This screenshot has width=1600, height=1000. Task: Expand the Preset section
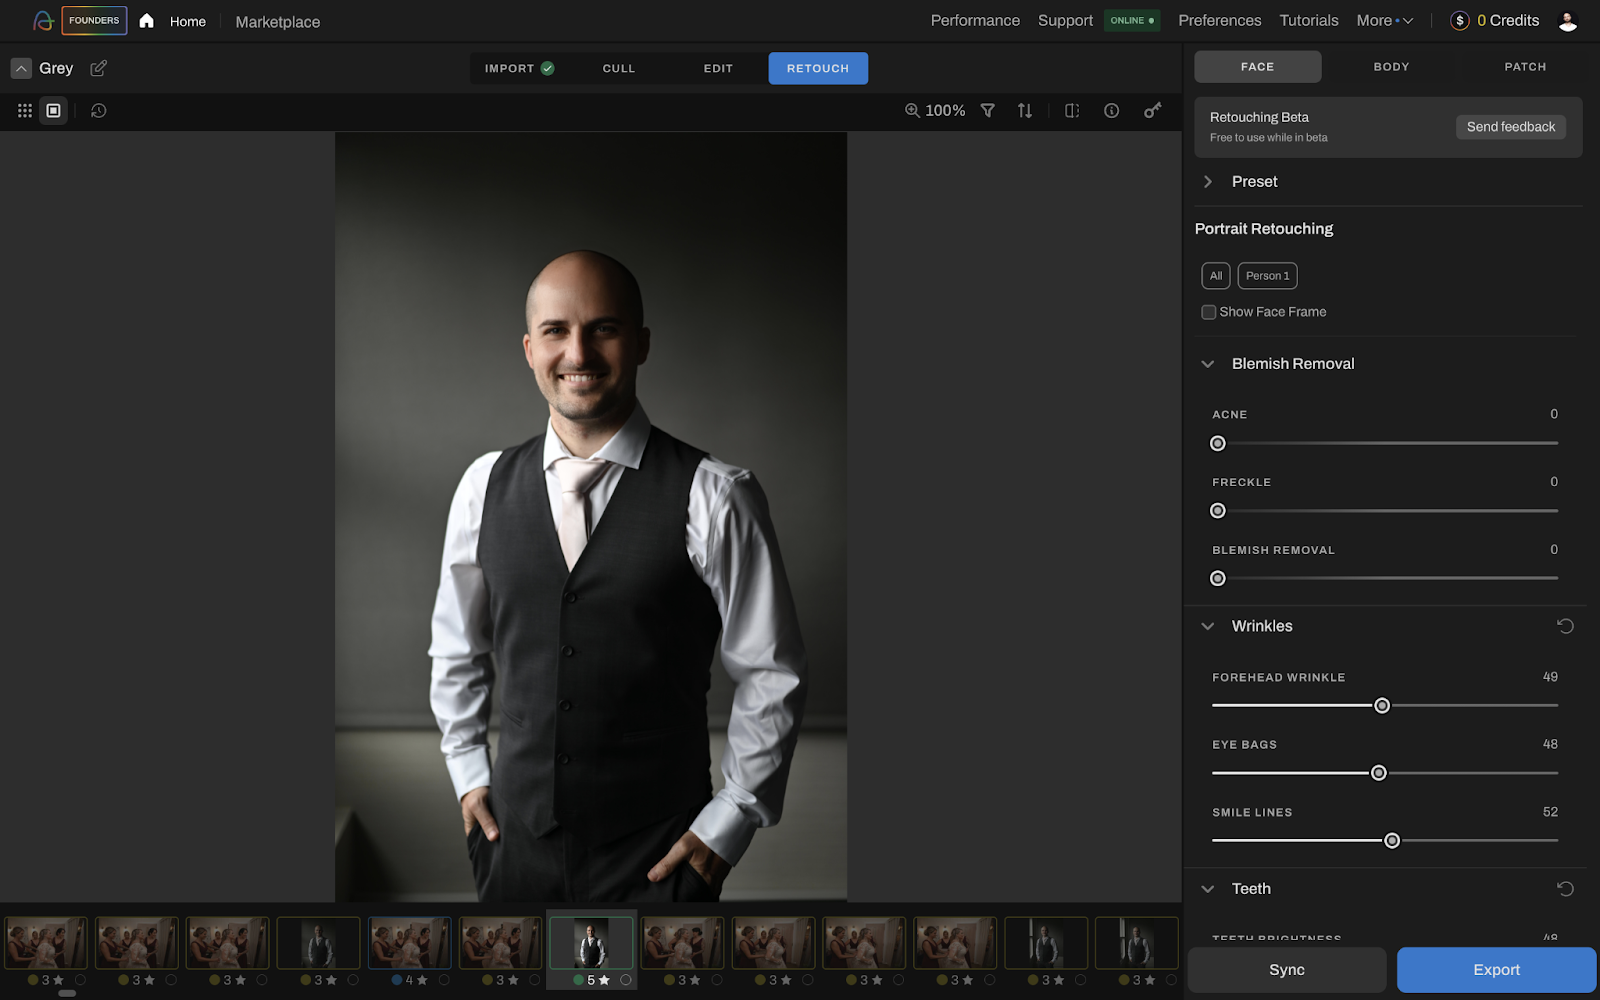pyautogui.click(x=1208, y=182)
